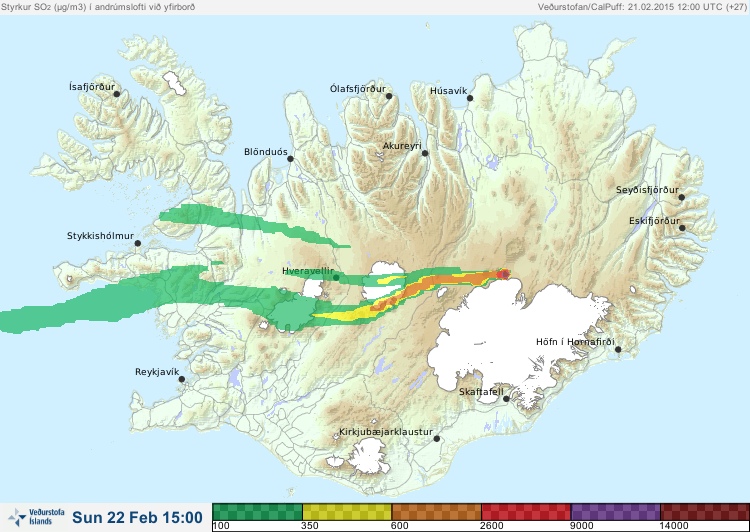Select the Ísafjörður location label
The image size is (750, 532).
(92, 87)
